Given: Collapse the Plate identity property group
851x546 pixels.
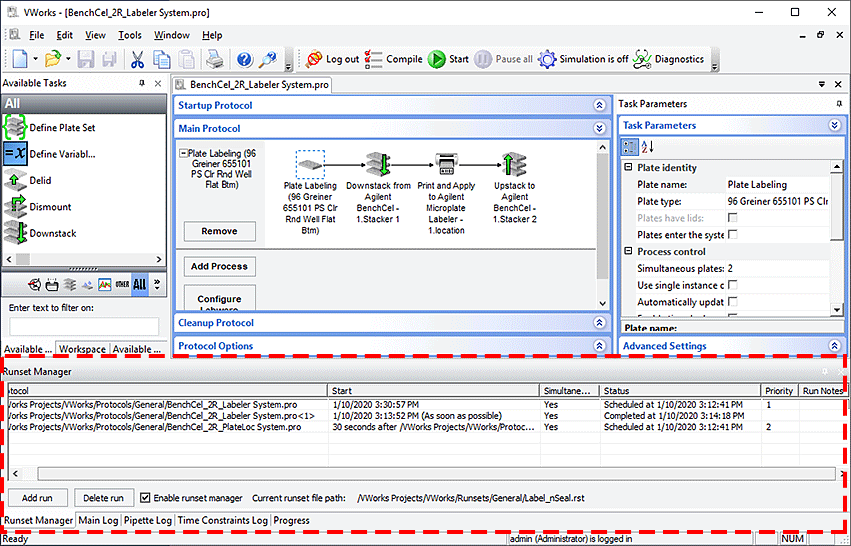Looking at the screenshot, I should (x=628, y=167).
